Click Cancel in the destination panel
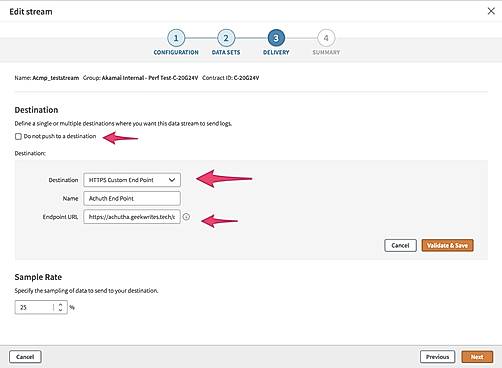 [x=400, y=245]
